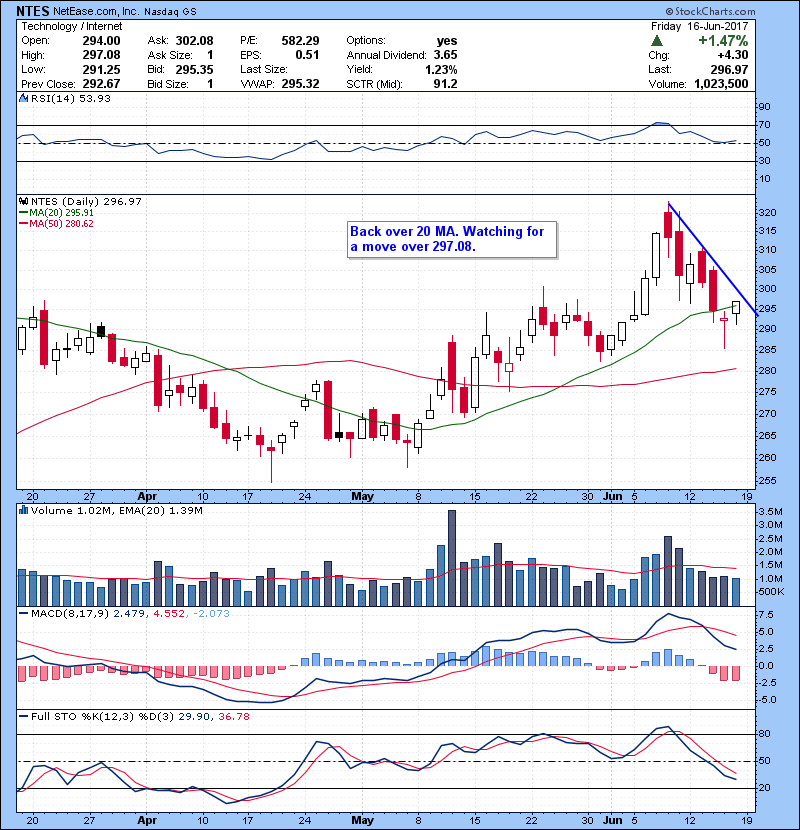Click the NTES Daily candlestick legend icon
The height and width of the screenshot is (830, 800).
pyautogui.click(x=23, y=201)
